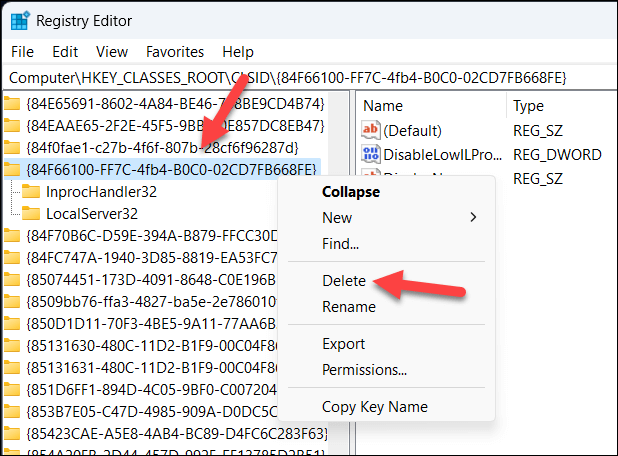Viewport: 618px width, 456px height.
Task: Expand the New submenu arrow
Action: 473,217
